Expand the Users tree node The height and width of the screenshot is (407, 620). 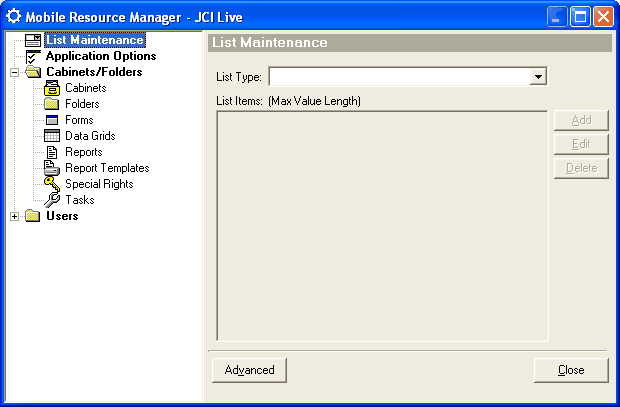(x=15, y=216)
